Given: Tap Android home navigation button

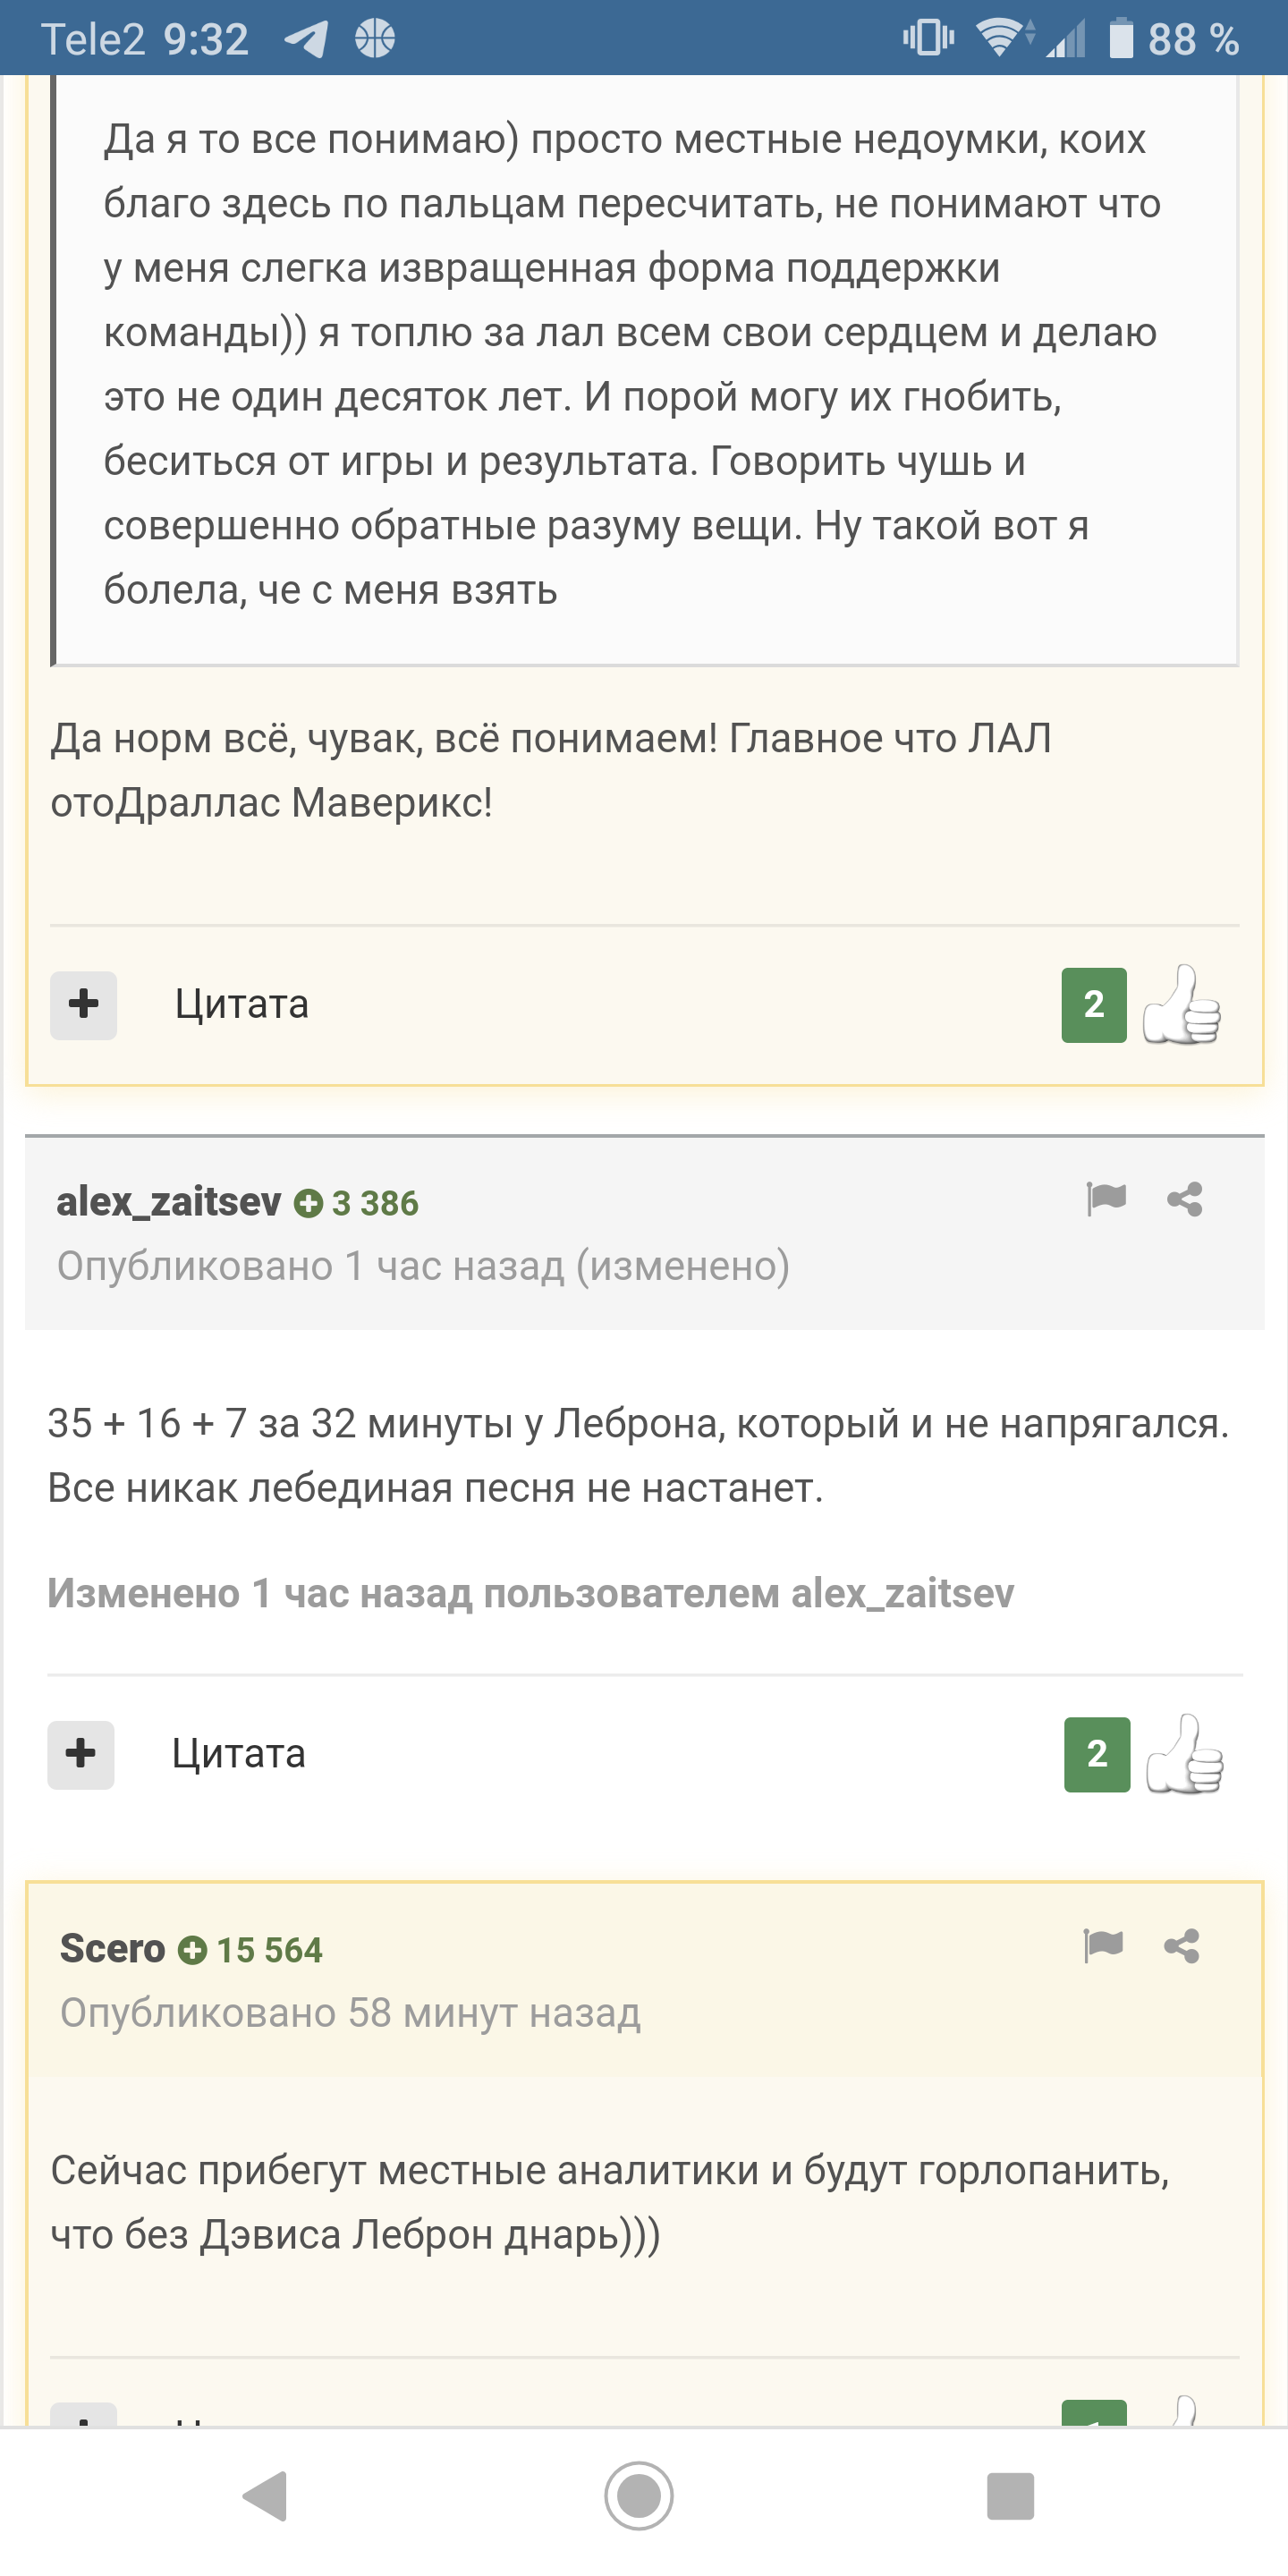Looking at the screenshot, I should pyautogui.click(x=639, y=2496).
